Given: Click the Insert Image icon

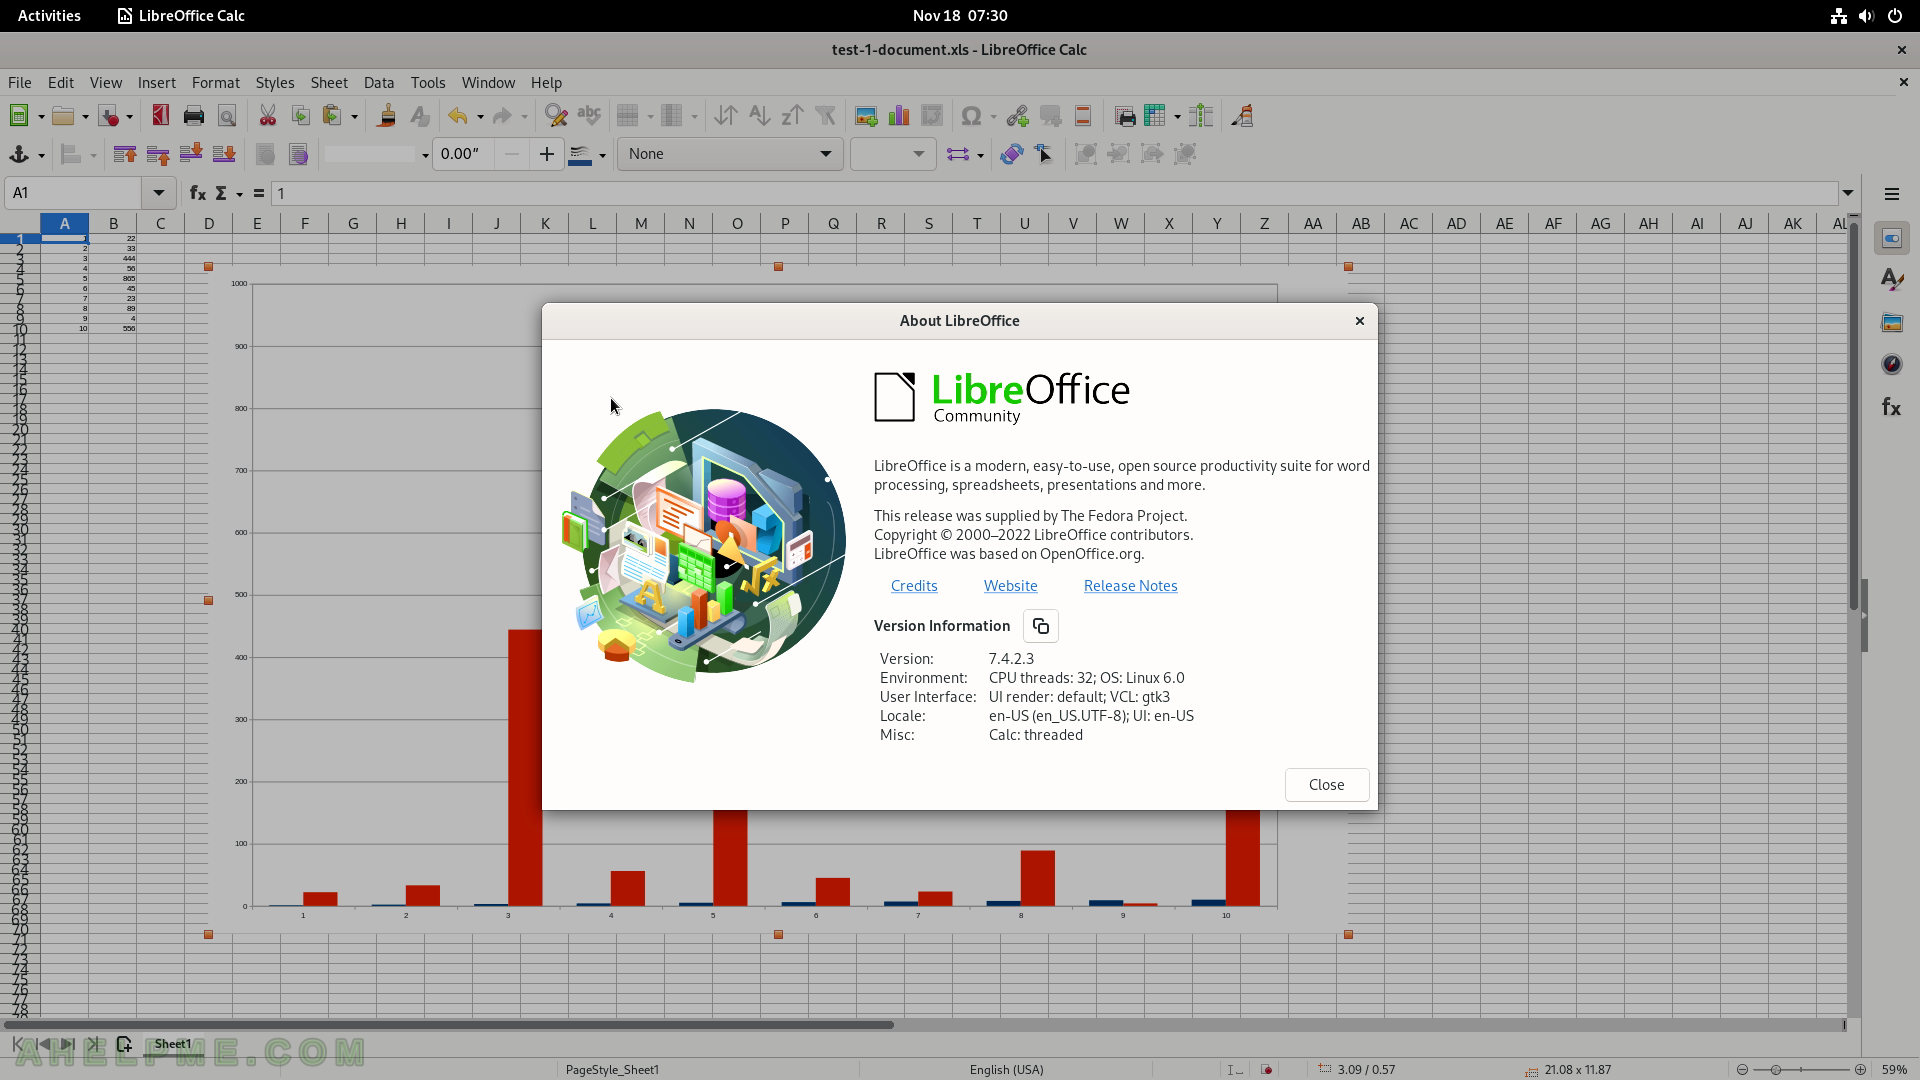Looking at the screenshot, I should 866,116.
